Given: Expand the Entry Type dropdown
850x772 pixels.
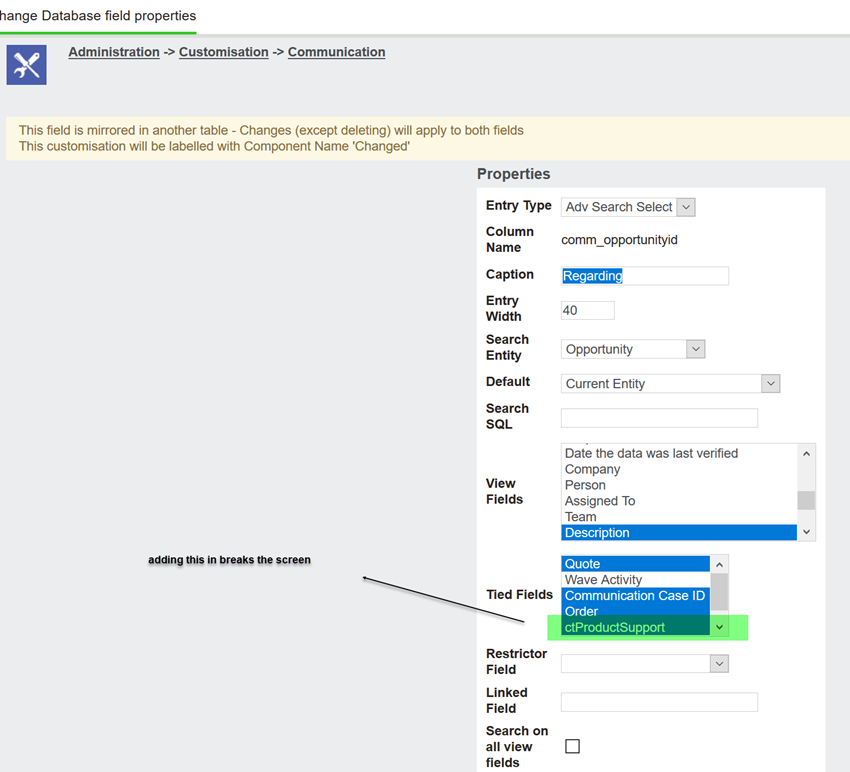Looking at the screenshot, I should [x=628, y=207].
